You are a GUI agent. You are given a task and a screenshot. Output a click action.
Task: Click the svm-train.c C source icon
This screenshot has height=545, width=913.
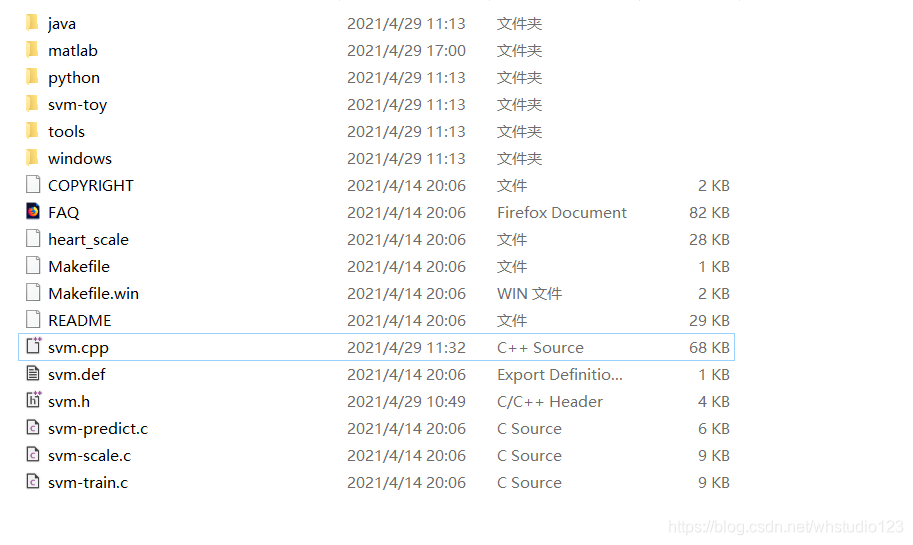33,482
